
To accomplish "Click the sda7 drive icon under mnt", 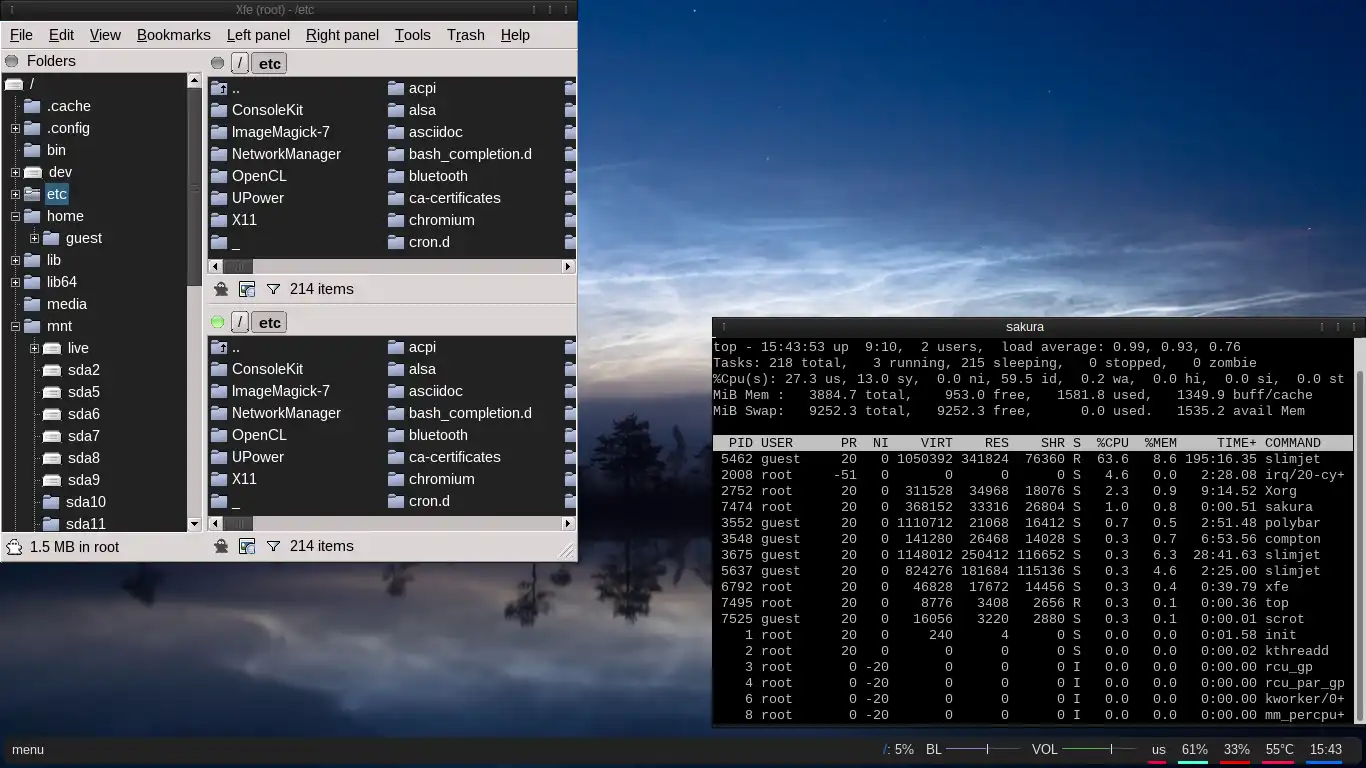I will point(52,436).
